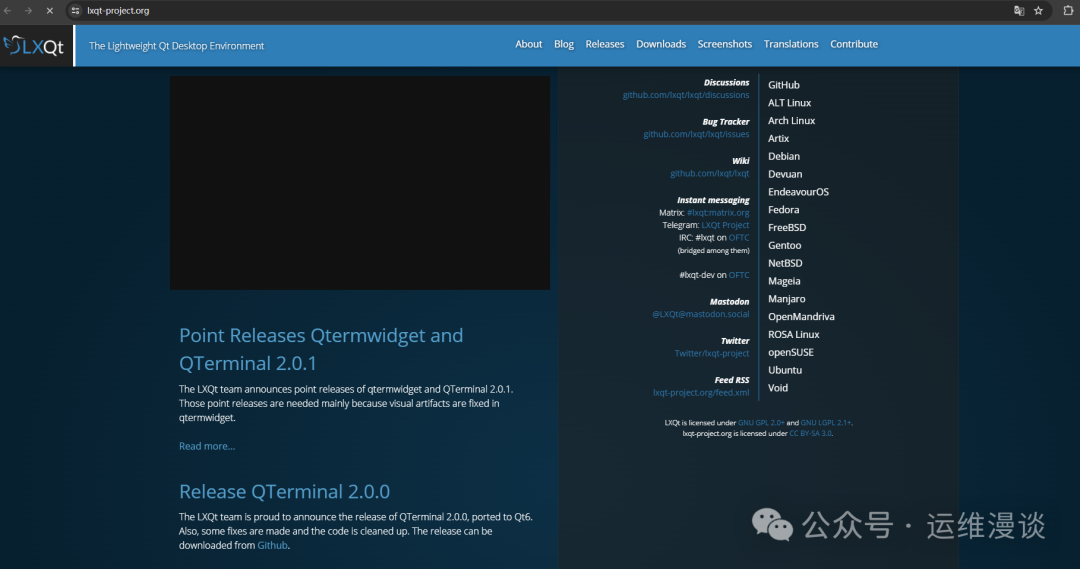Open the Contribute menu item
1080x569 pixels.
click(x=853, y=44)
